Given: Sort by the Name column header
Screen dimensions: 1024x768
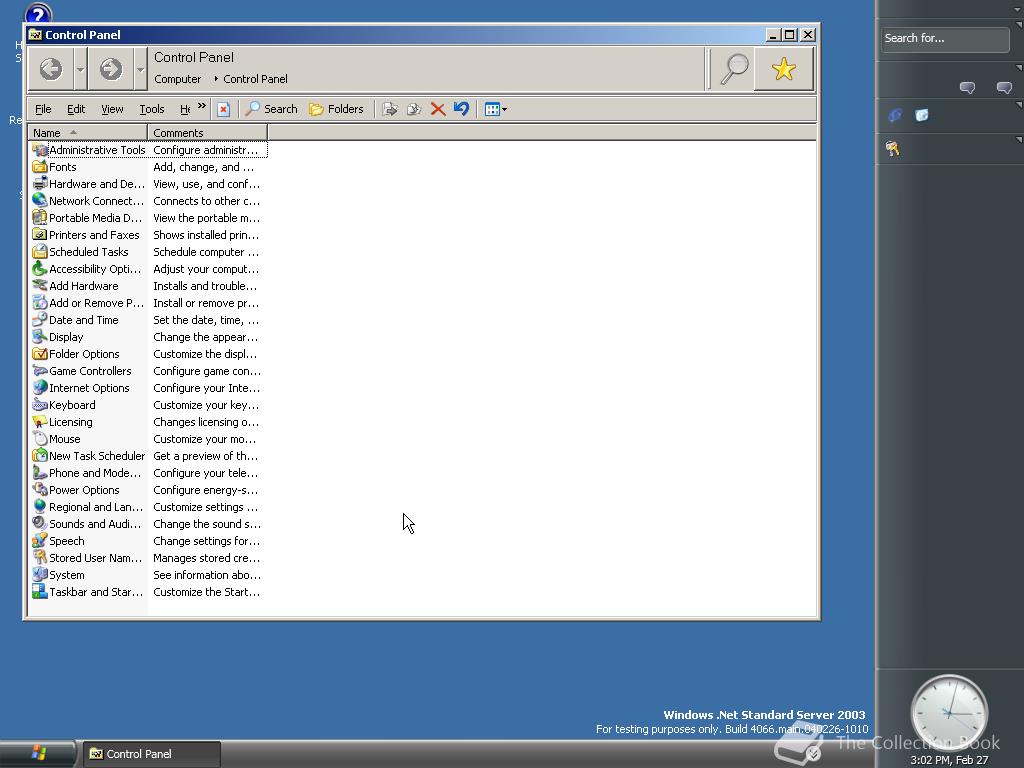Looking at the screenshot, I should pos(88,133).
